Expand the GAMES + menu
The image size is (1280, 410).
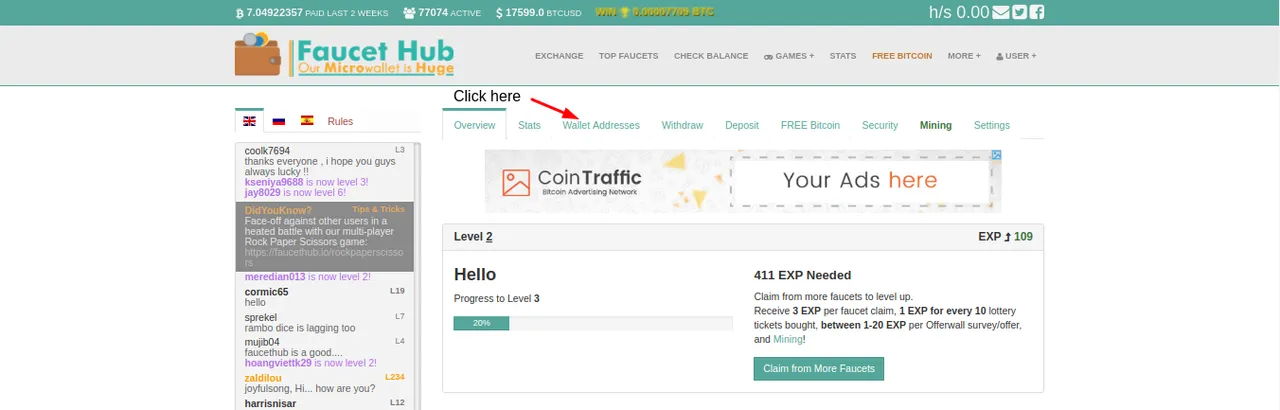pos(789,56)
